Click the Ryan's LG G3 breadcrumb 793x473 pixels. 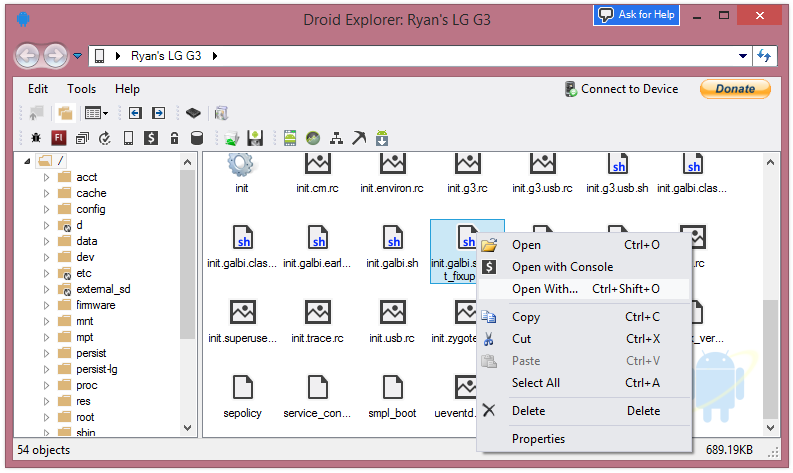[x=166, y=56]
